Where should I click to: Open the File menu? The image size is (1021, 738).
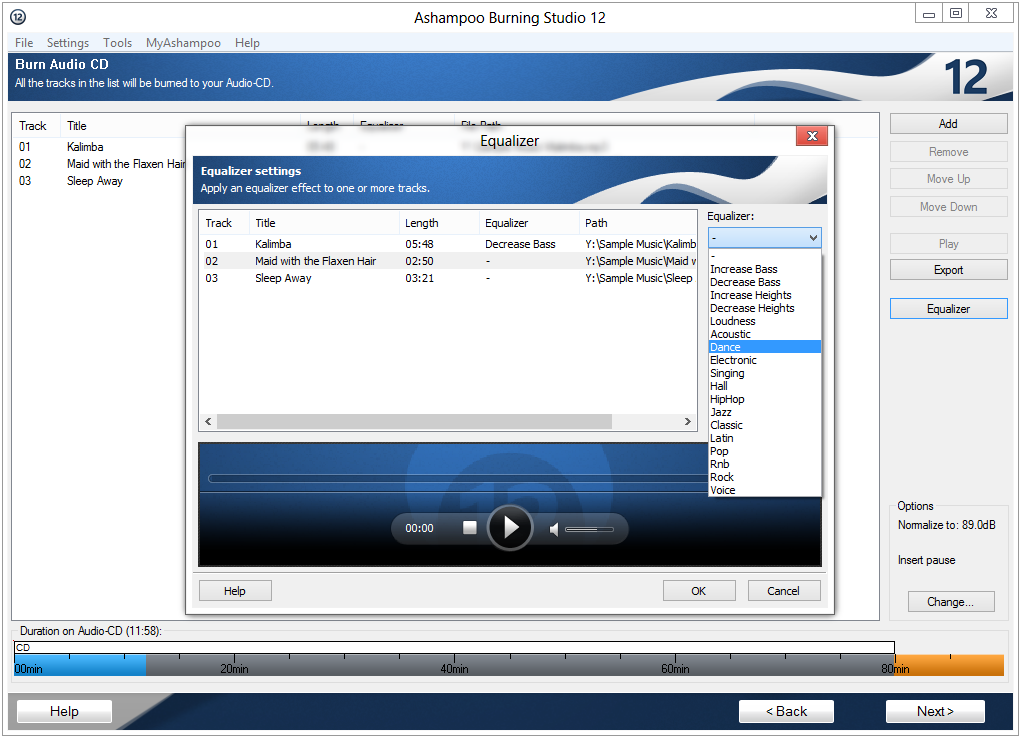(24, 42)
